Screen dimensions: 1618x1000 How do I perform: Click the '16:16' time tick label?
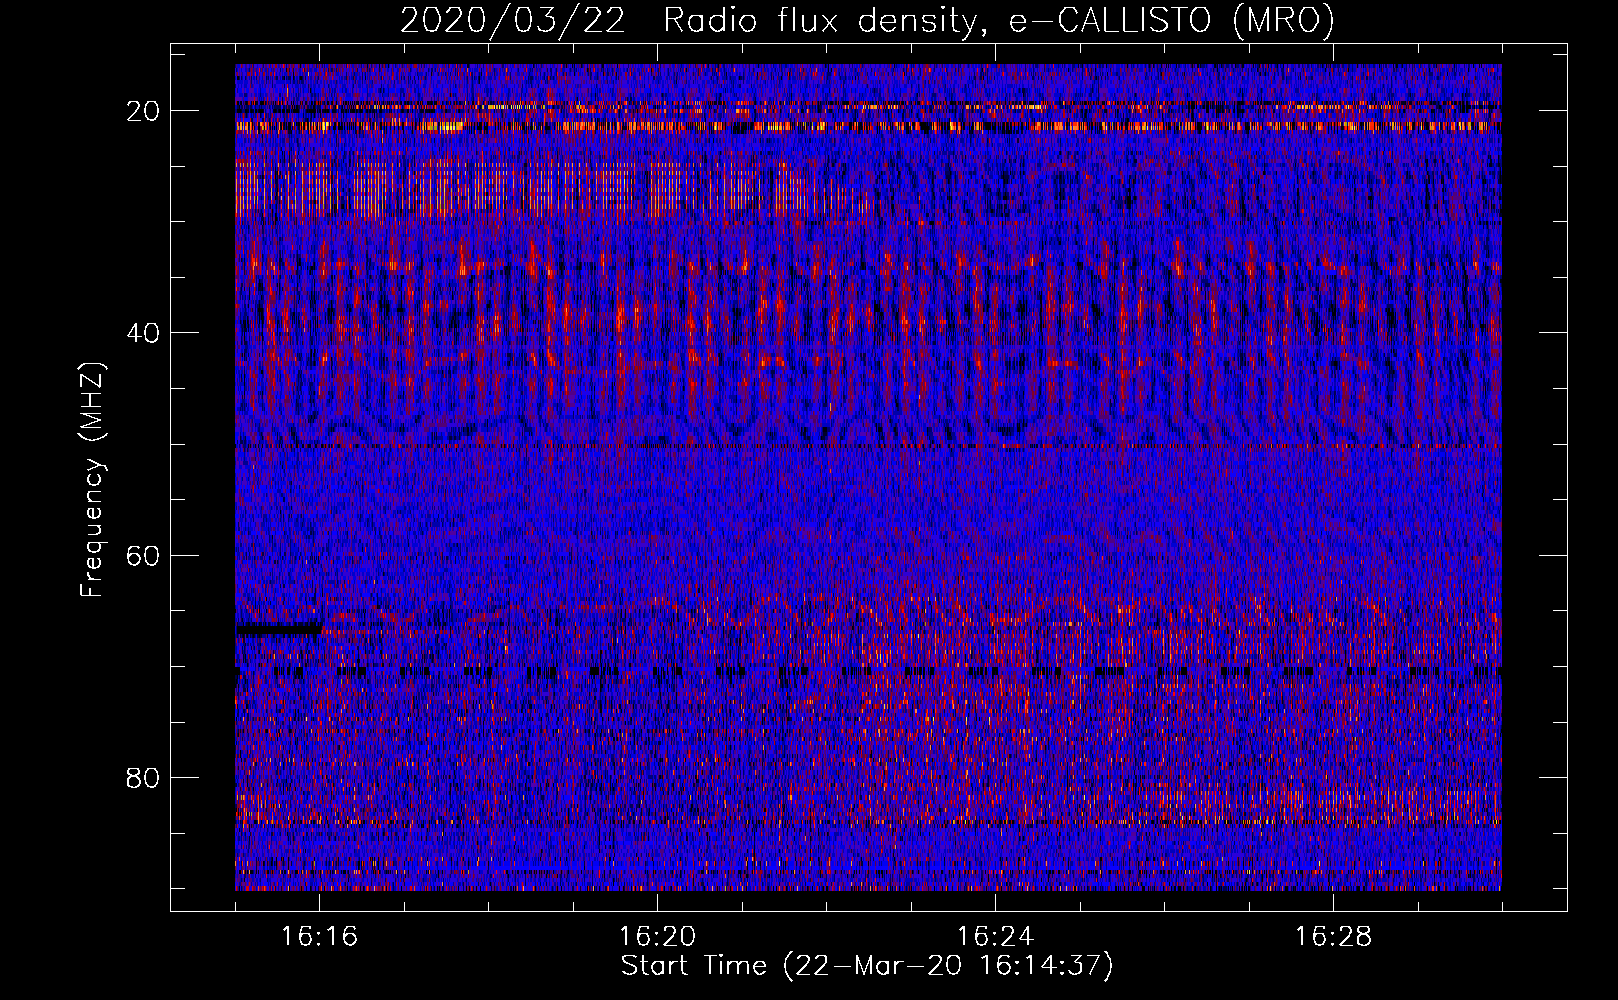click(x=319, y=937)
